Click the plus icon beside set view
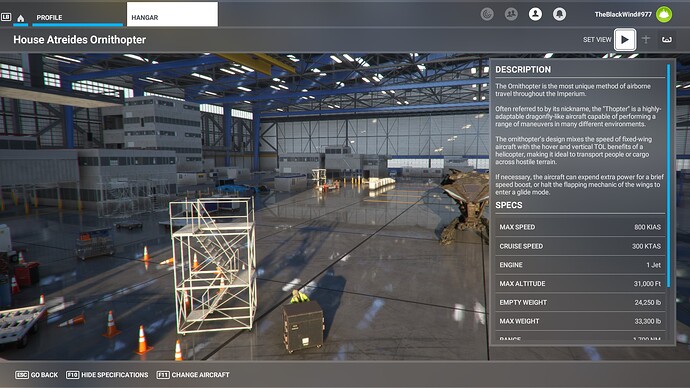 pyautogui.click(x=646, y=40)
